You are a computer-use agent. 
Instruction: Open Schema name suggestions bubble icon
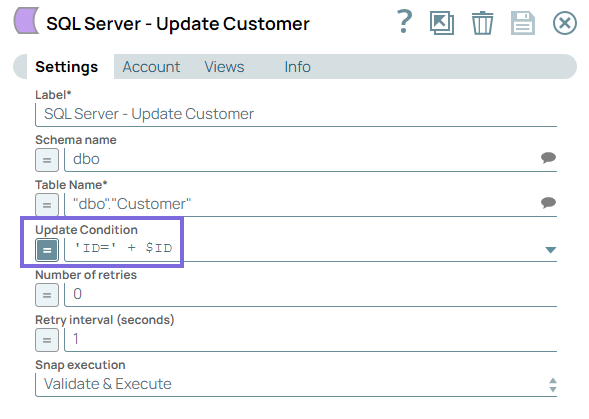(548, 157)
